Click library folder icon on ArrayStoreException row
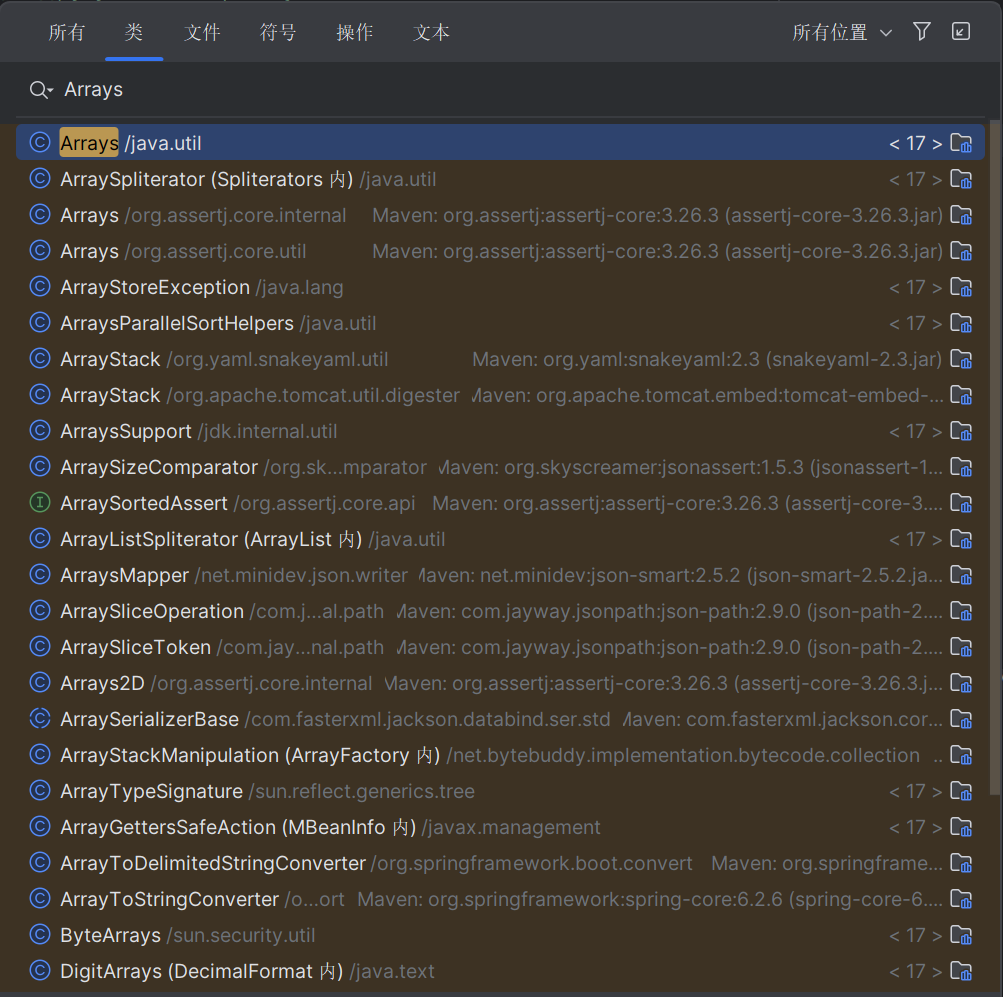Image resolution: width=1003 pixels, height=997 pixels. (x=961, y=287)
